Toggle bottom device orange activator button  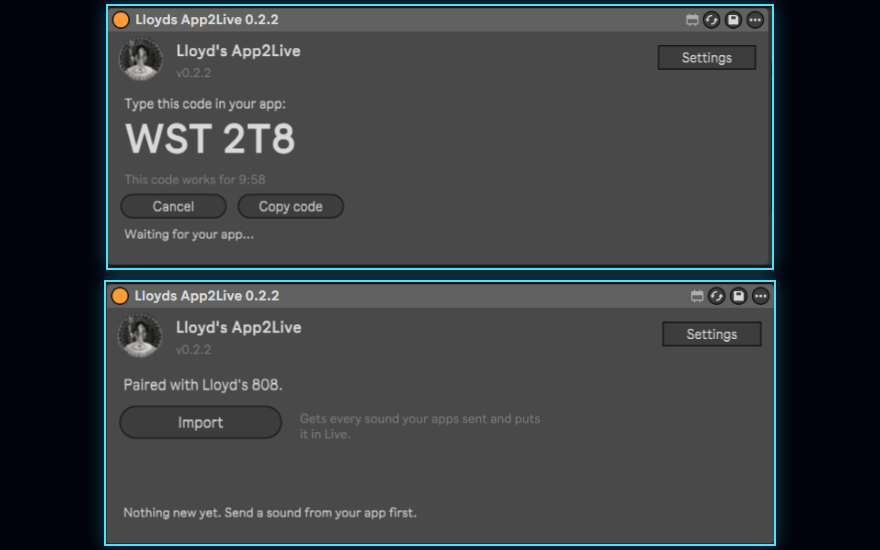tap(120, 296)
